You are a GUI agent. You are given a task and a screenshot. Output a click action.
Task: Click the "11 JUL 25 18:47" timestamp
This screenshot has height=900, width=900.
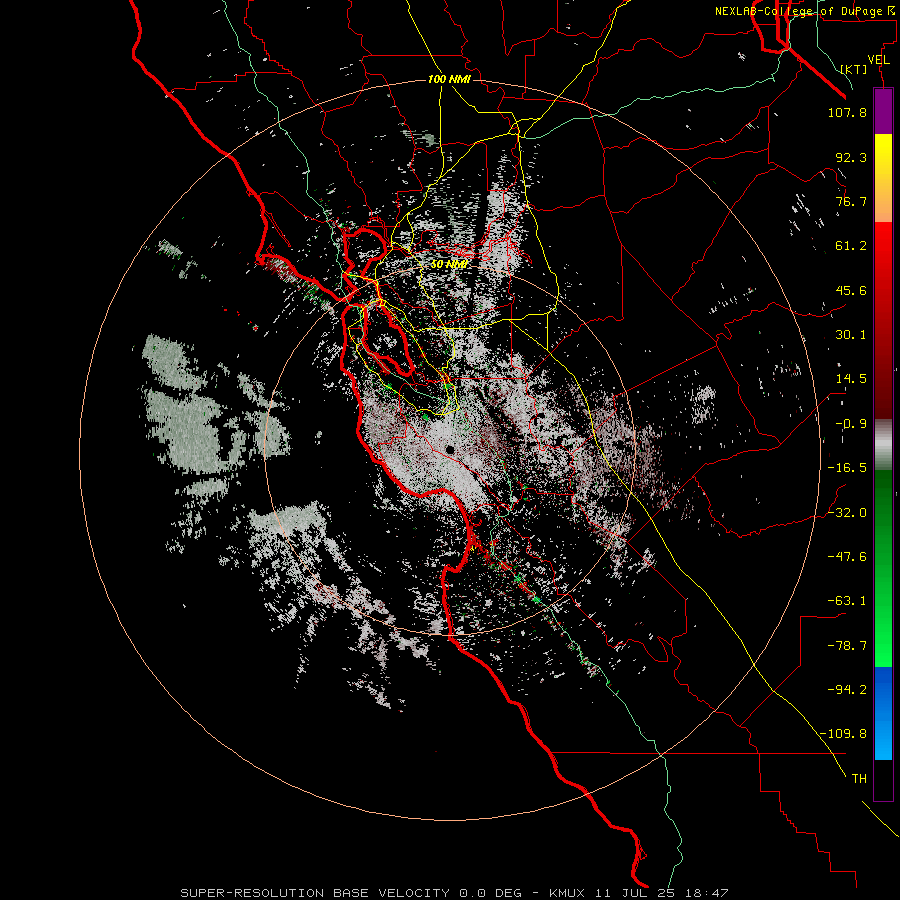pyautogui.click(x=664, y=893)
